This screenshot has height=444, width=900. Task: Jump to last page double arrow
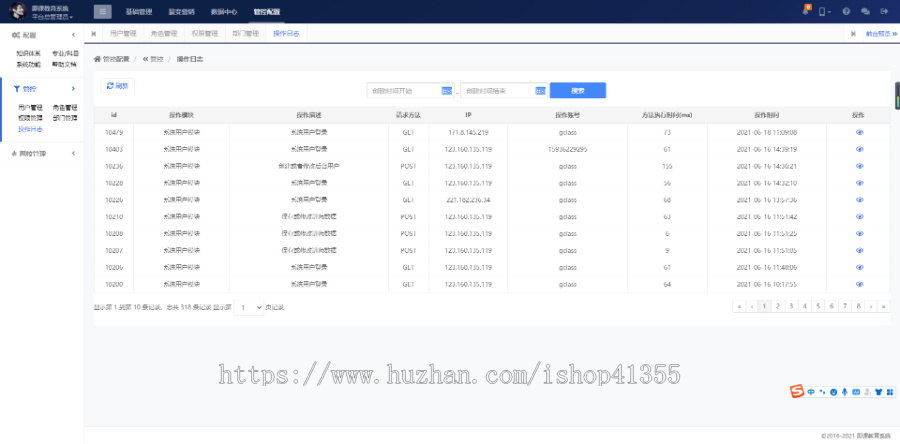[884, 306]
